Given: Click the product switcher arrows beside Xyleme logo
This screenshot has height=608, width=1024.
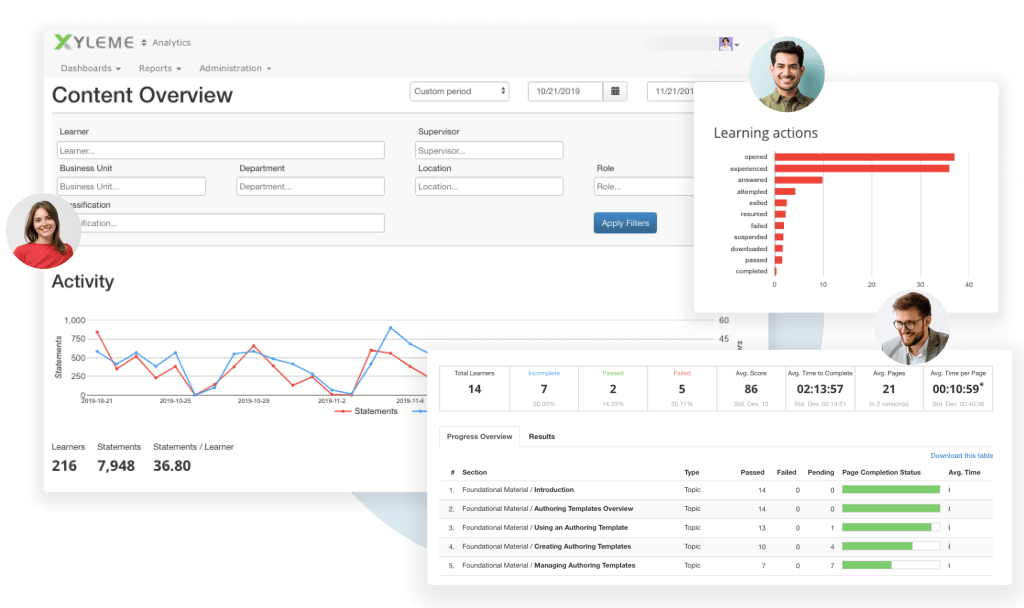Looking at the screenshot, I should [143, 42].
